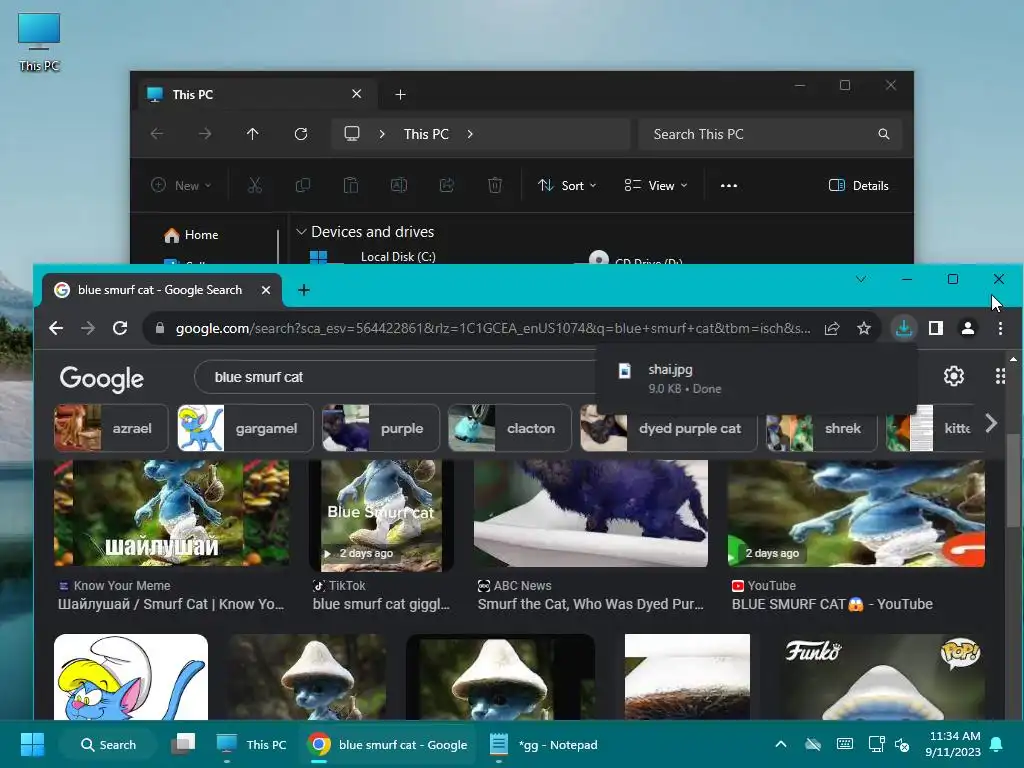The image size is (1024, 768).
Task: Open the Google apps grid
Action: click(x=1000, y=376)
